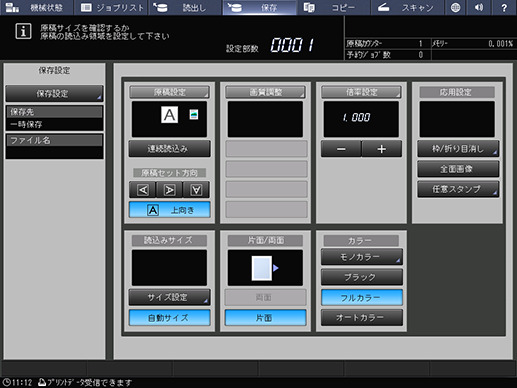Click the 応用設定 panel header
Screen dimensions: 517x388
pyautogui.click(x=457, y=92)
